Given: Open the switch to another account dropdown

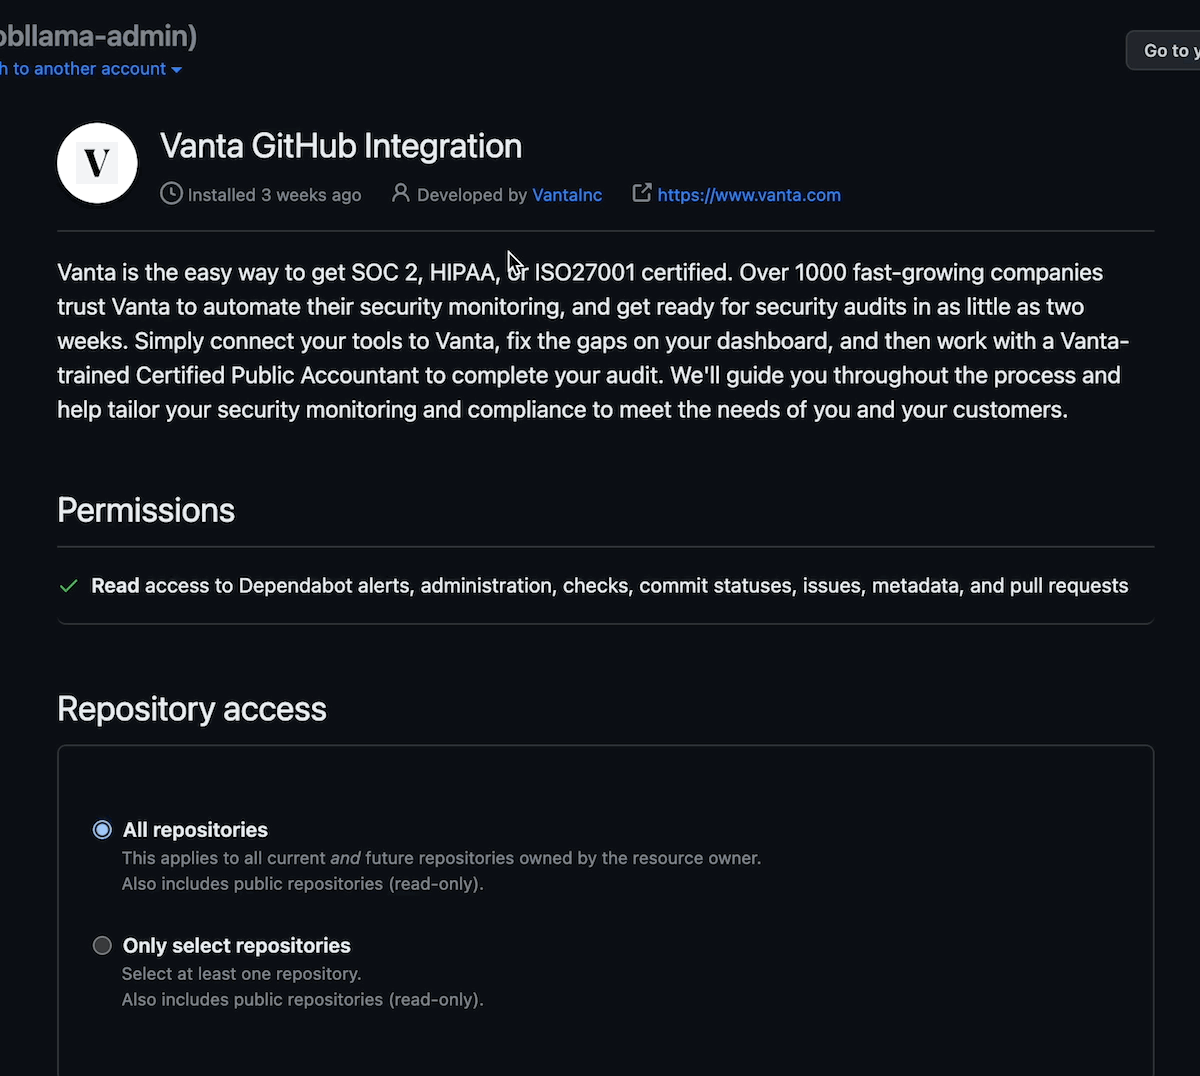Looking at the screenshot, I should click(91, 69).
